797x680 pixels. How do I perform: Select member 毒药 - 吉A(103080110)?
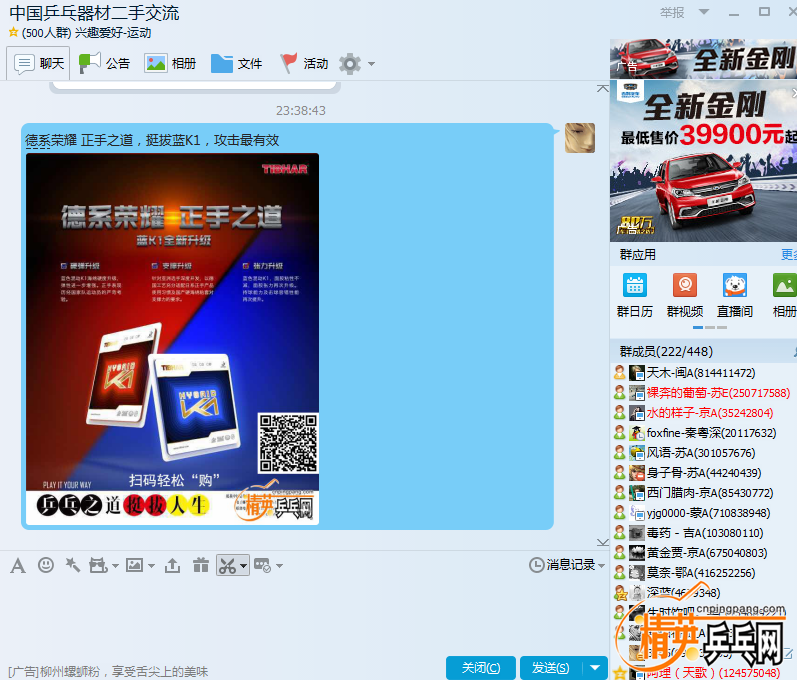[x=703, y=533]
